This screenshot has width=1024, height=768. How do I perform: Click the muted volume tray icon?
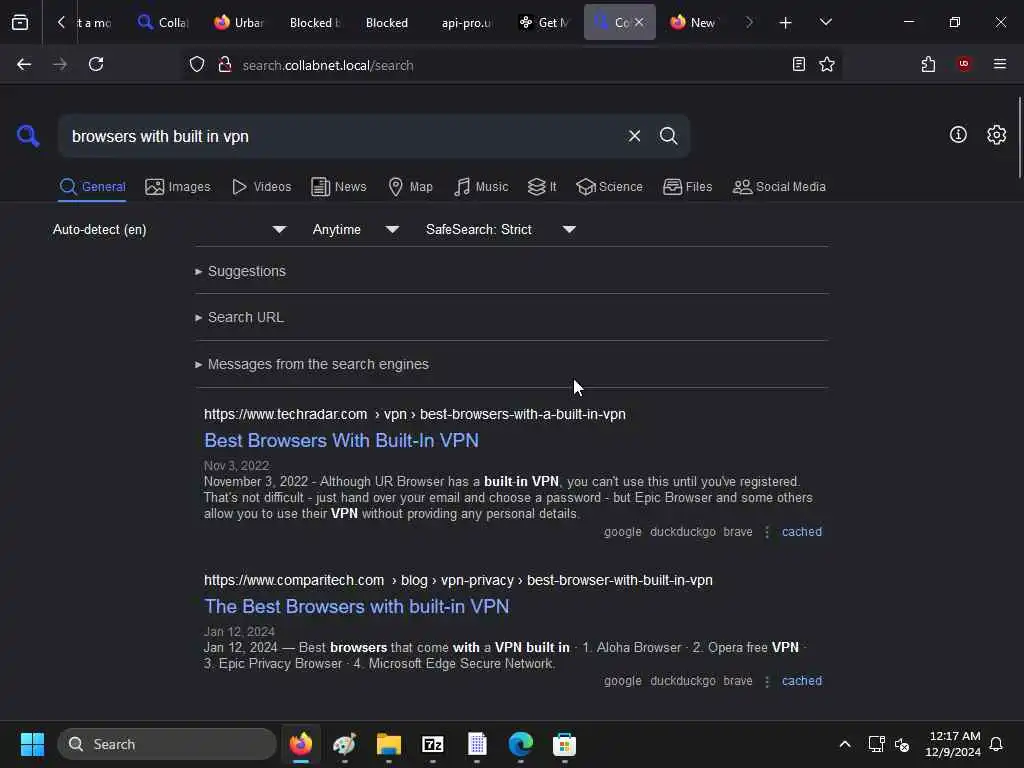[x=902, y=744]
